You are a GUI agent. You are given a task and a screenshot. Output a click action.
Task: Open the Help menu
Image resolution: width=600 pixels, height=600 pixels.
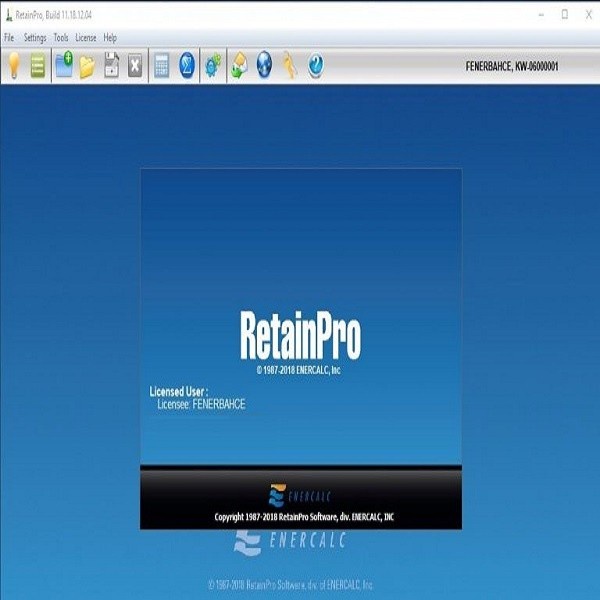[x=110, y=38]
